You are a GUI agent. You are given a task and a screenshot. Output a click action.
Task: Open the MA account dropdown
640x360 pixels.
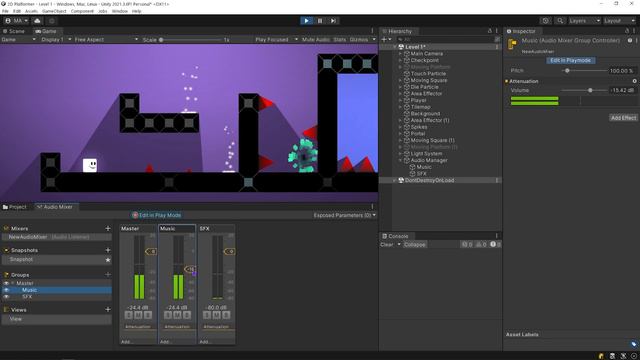click(x=17, y=21)
